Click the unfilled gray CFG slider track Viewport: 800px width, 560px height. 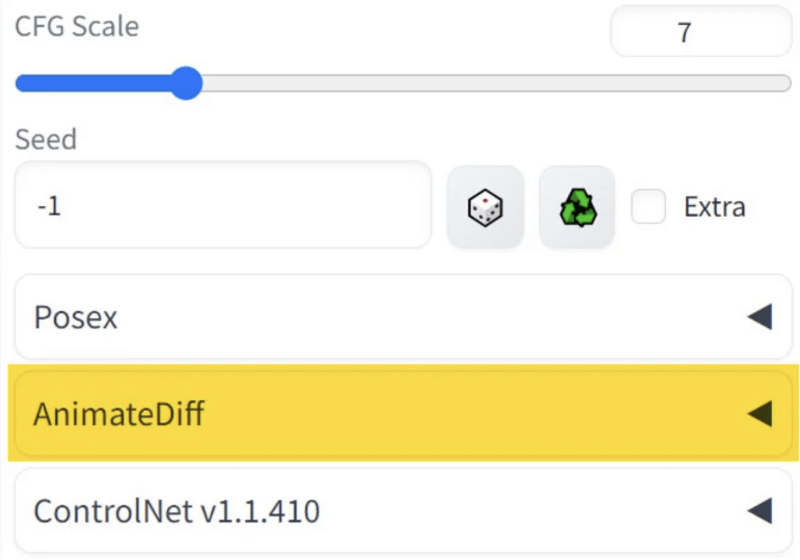coord(500,83)
